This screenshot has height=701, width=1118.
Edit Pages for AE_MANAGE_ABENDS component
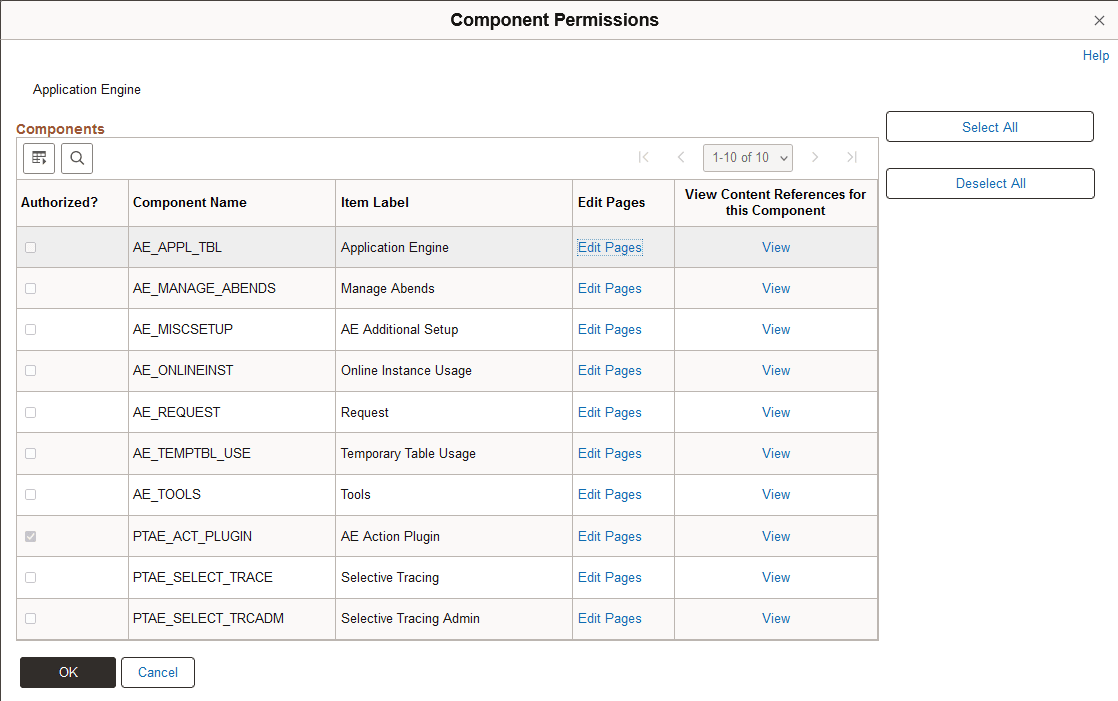610,288
